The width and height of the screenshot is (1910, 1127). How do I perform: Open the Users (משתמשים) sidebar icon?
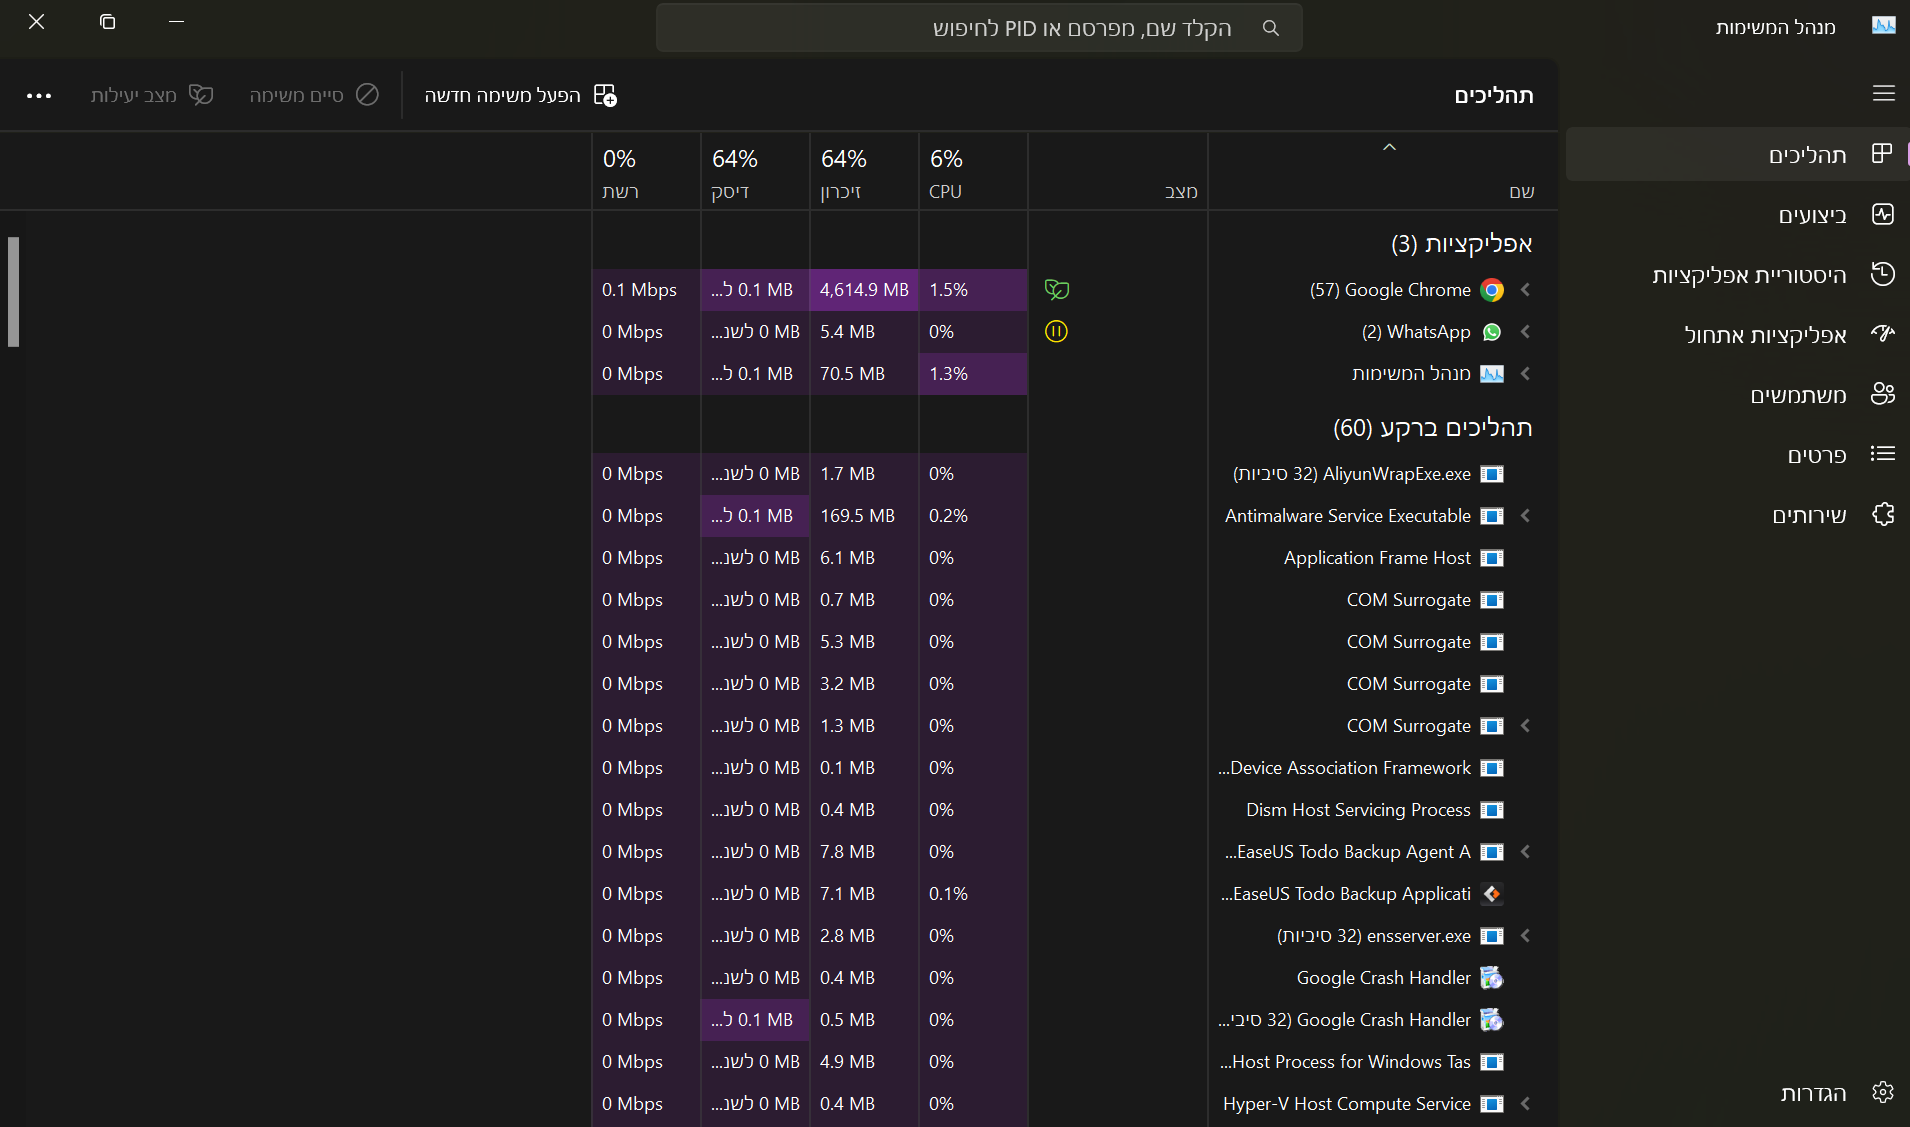(x=1883, y=394)
